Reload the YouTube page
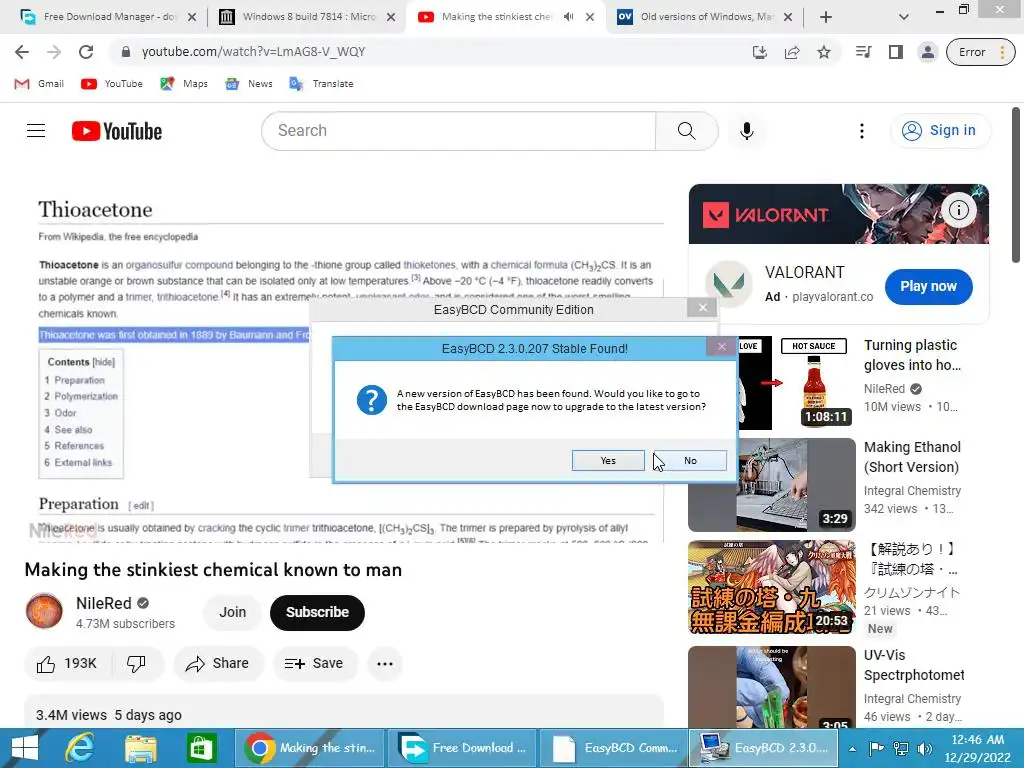This screenshot has width=1024, height=768. tap(86, 52)
